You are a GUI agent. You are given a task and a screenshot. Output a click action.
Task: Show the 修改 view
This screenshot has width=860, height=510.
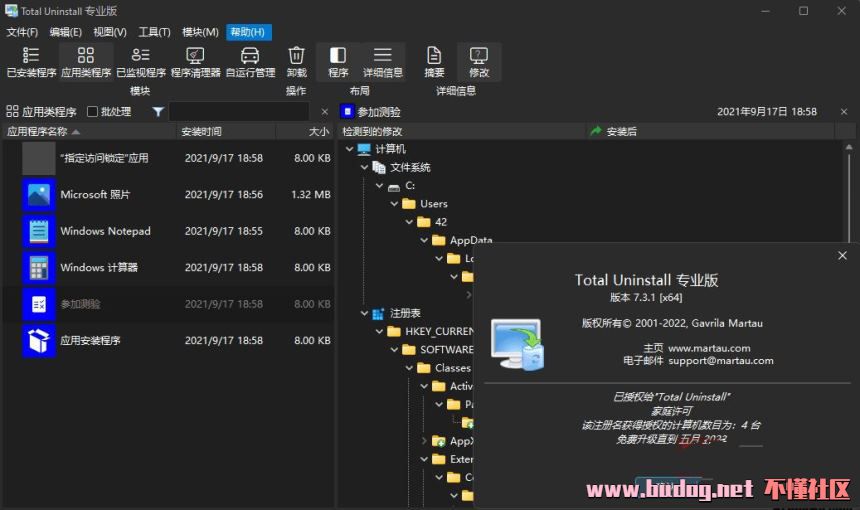[x=479, y=62]
